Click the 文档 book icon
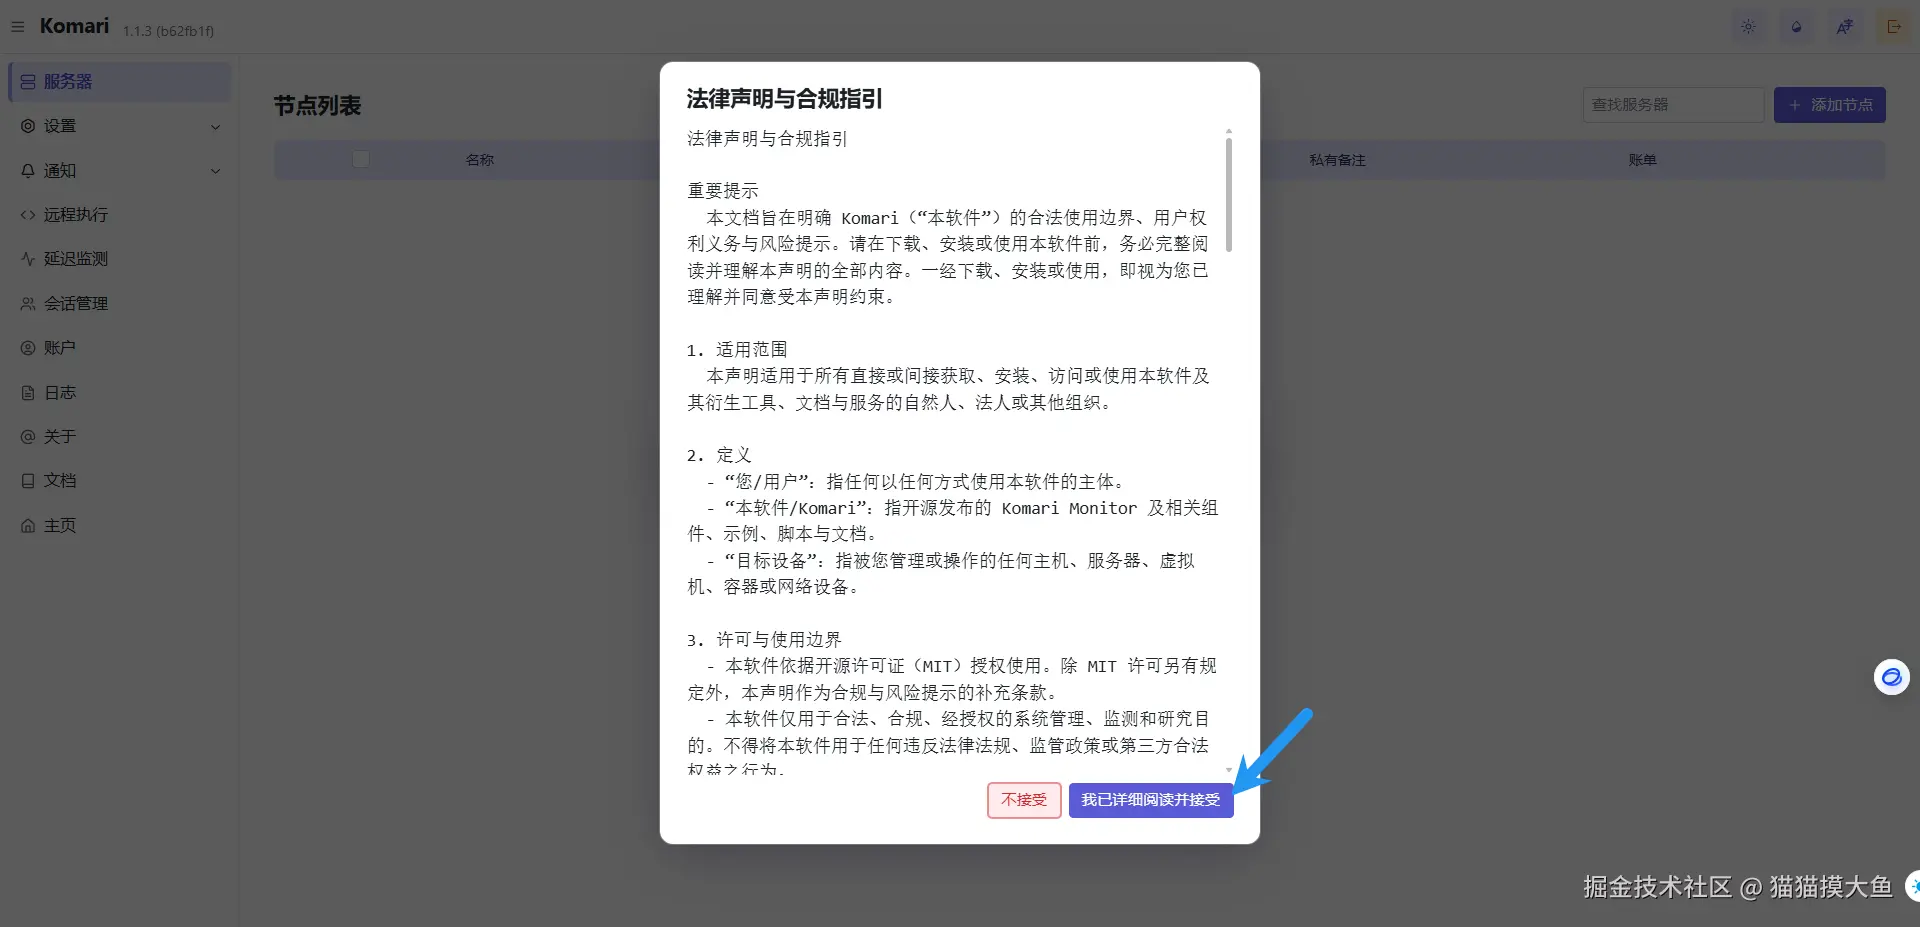 tap(28, 481)
